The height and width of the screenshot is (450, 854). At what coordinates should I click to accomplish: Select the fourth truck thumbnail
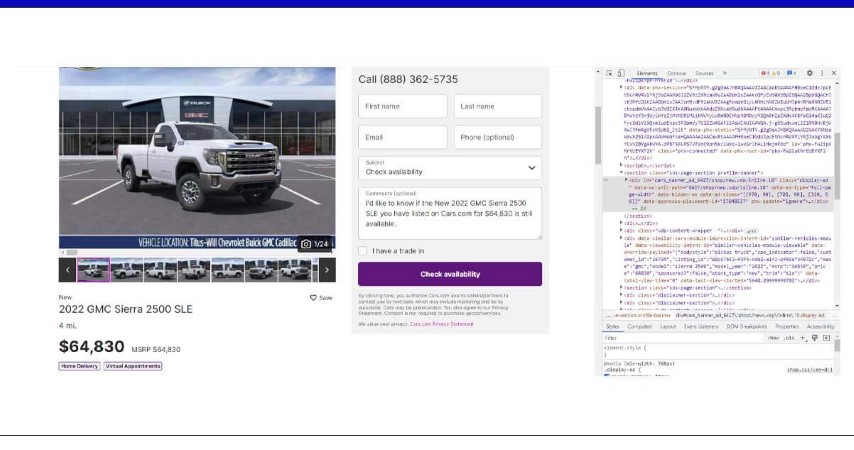point(194,270)
